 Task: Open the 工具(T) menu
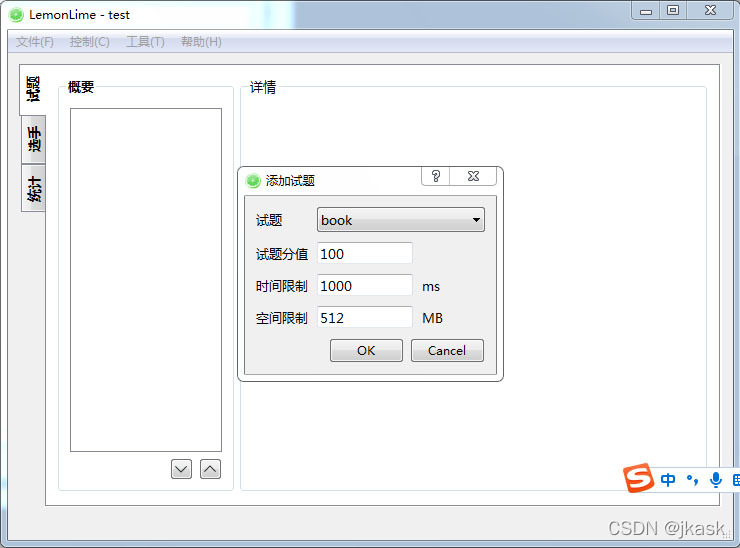[145, 42]
